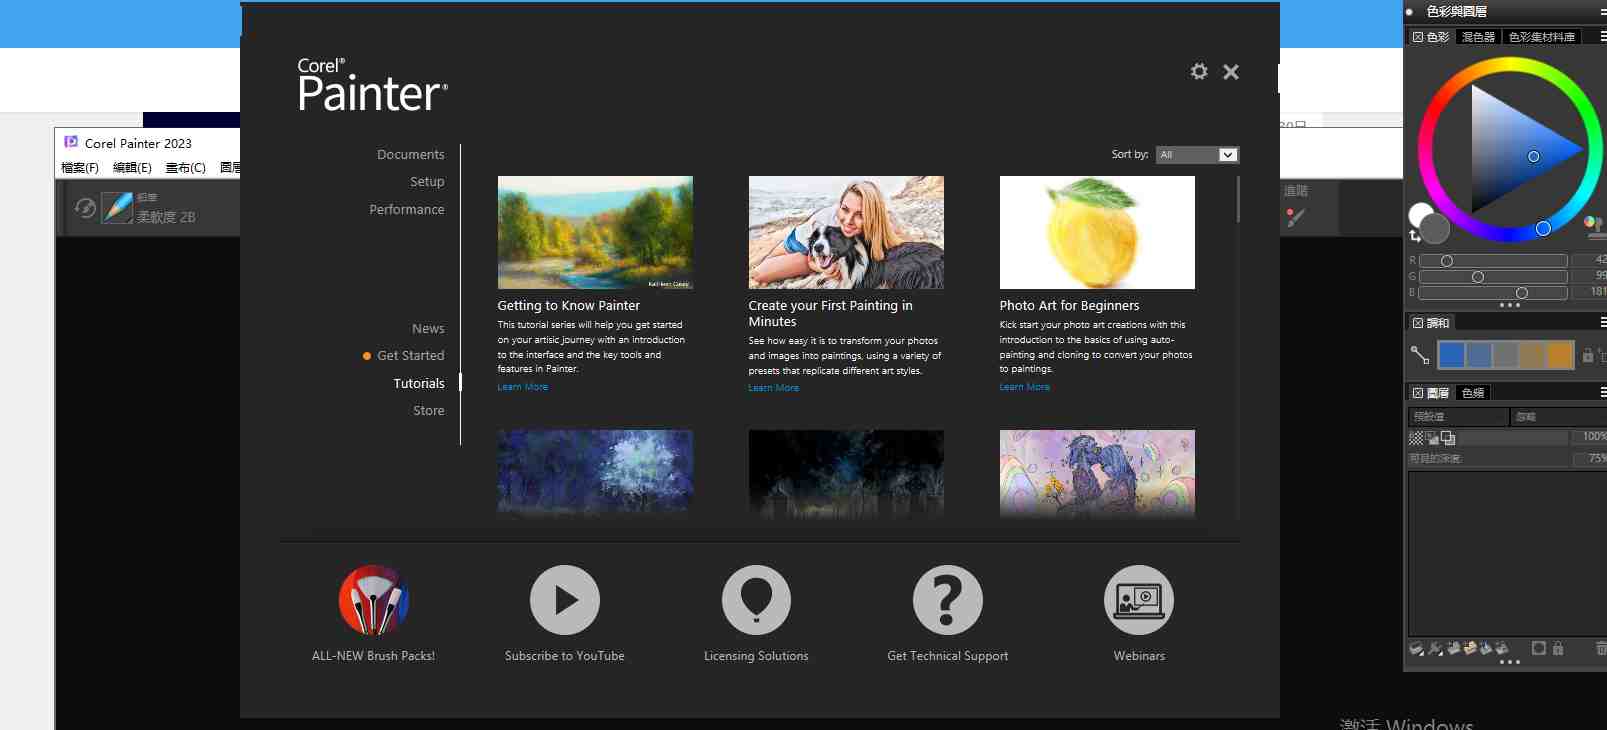The width and height of the screenshot is (1607, 730).
Task: Swap main and additional colors arrows
Action: (x=1415, y=236)
